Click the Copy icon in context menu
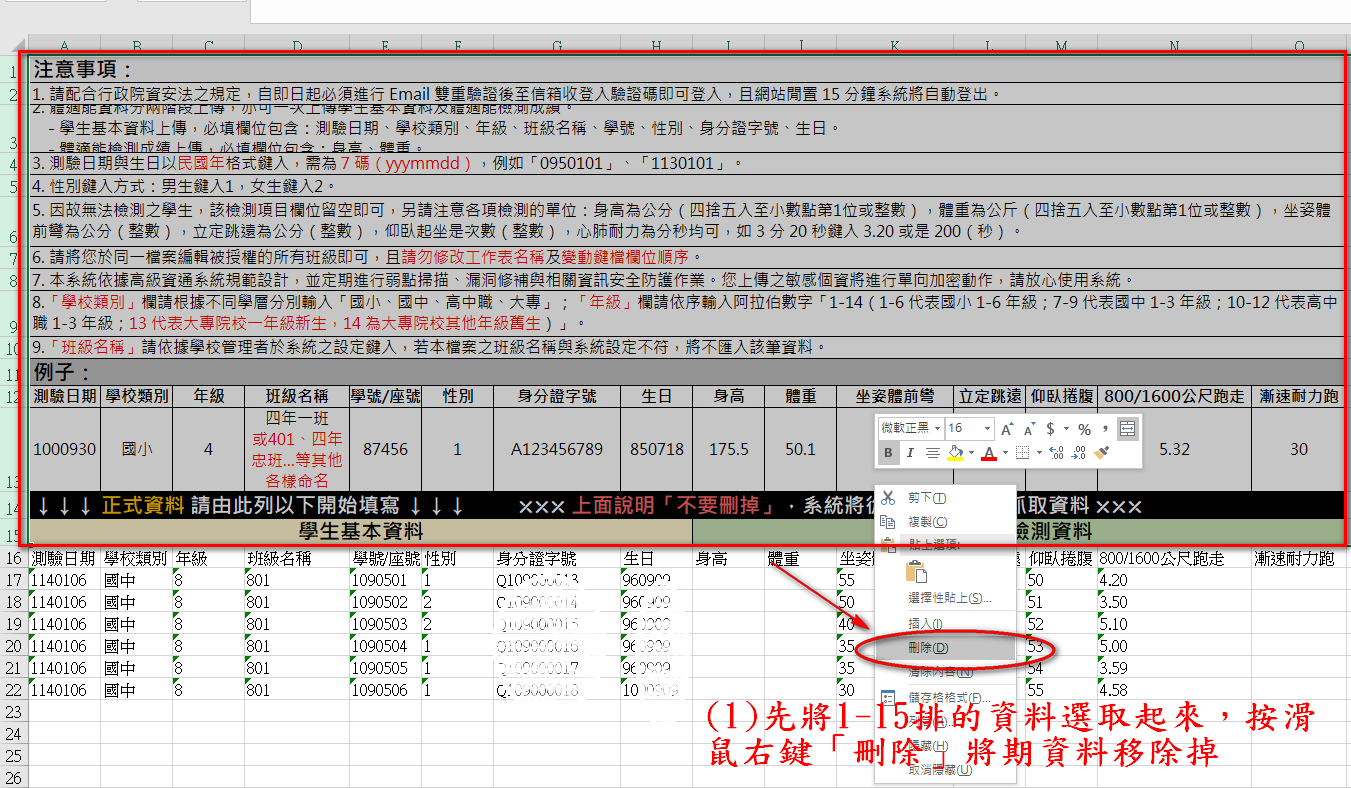 [x=886, y=522]
